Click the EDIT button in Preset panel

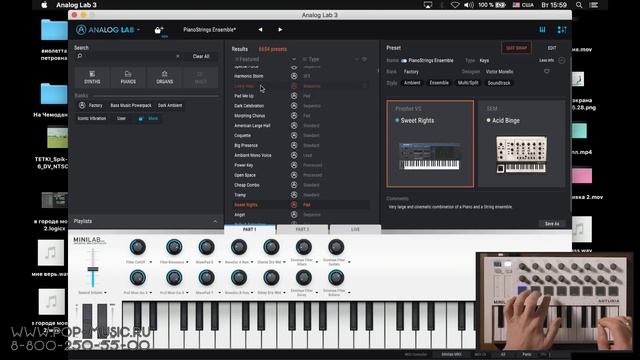[552, 48]
